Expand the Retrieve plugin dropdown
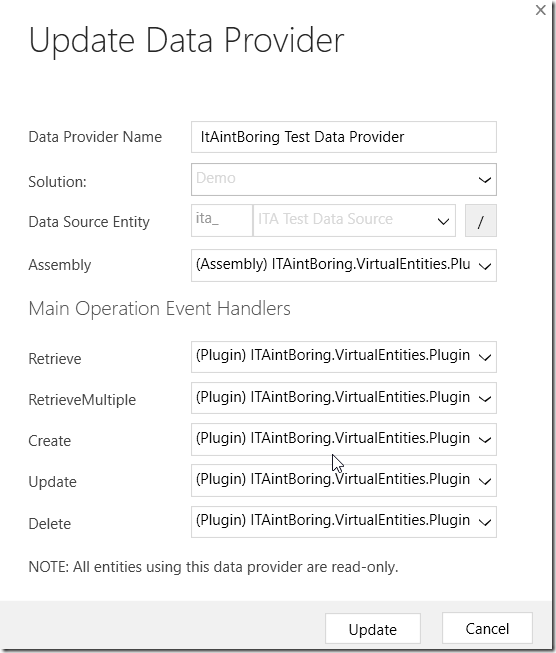This screenshot has height=653, width=556. (x=344, y=357)
